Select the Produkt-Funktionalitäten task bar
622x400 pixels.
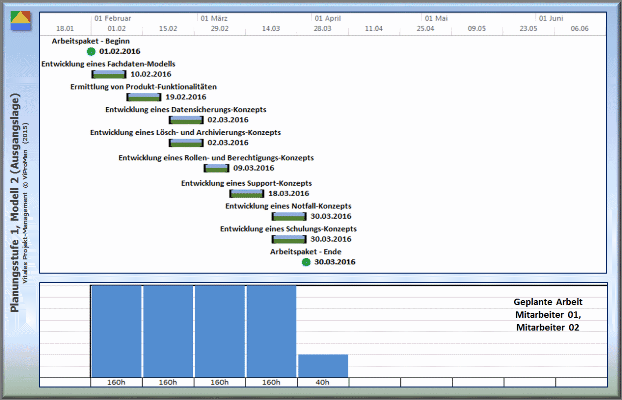click(x=145, y=97)
